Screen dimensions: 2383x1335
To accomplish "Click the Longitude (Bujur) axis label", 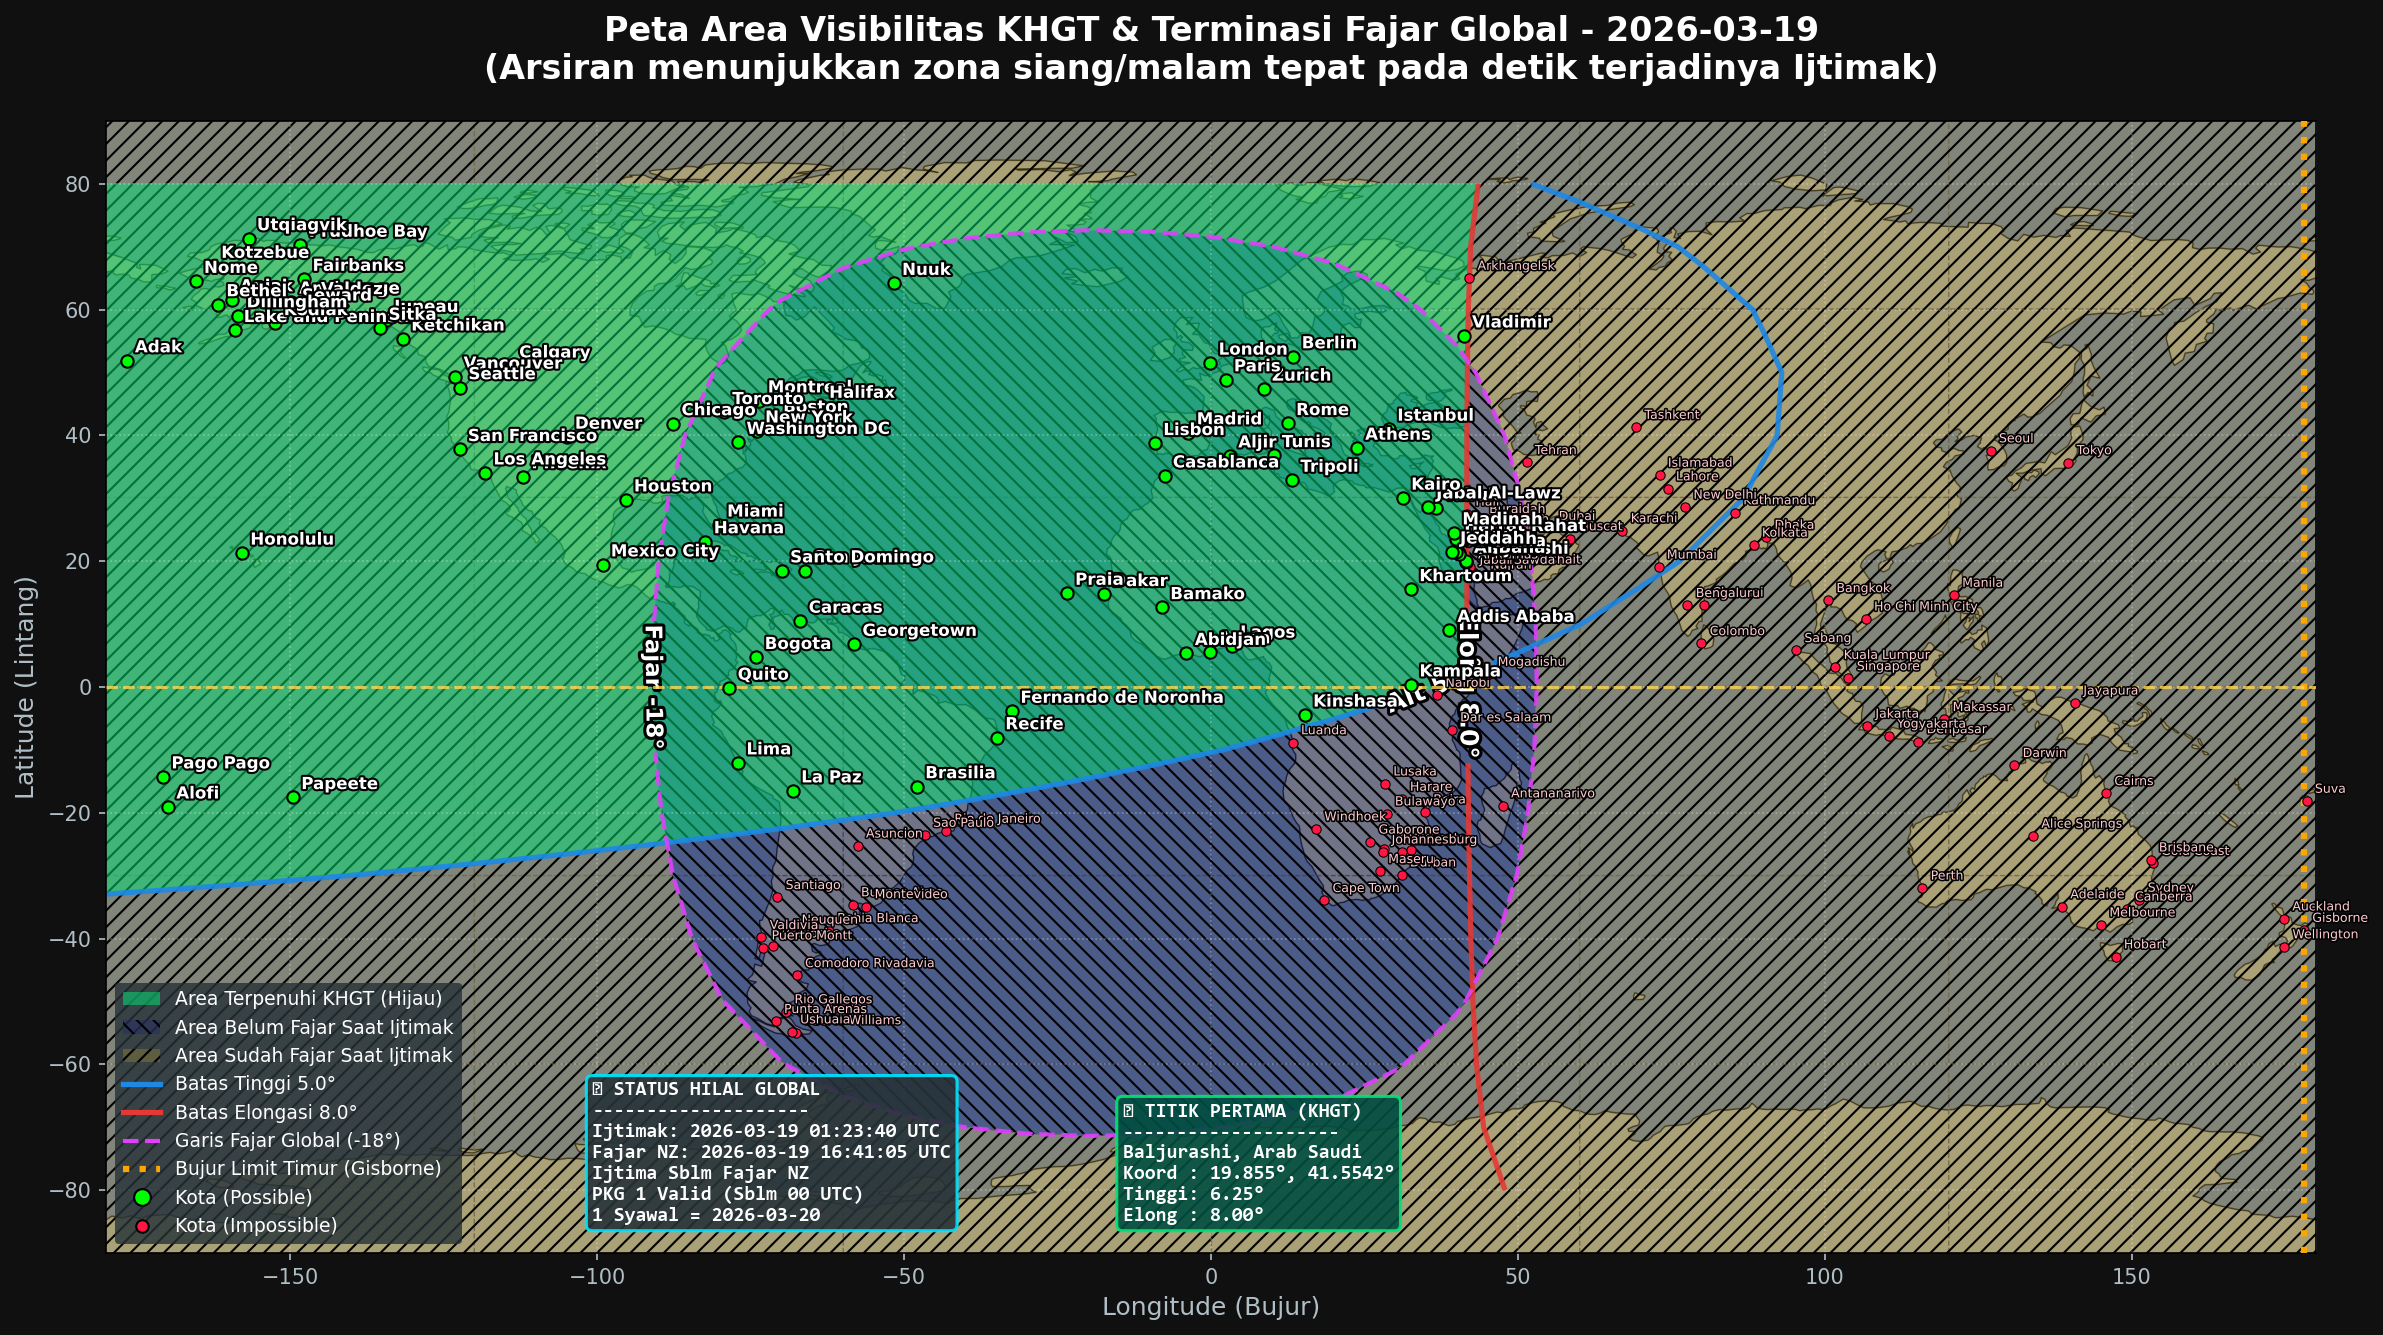I will coord(1211,1306).
